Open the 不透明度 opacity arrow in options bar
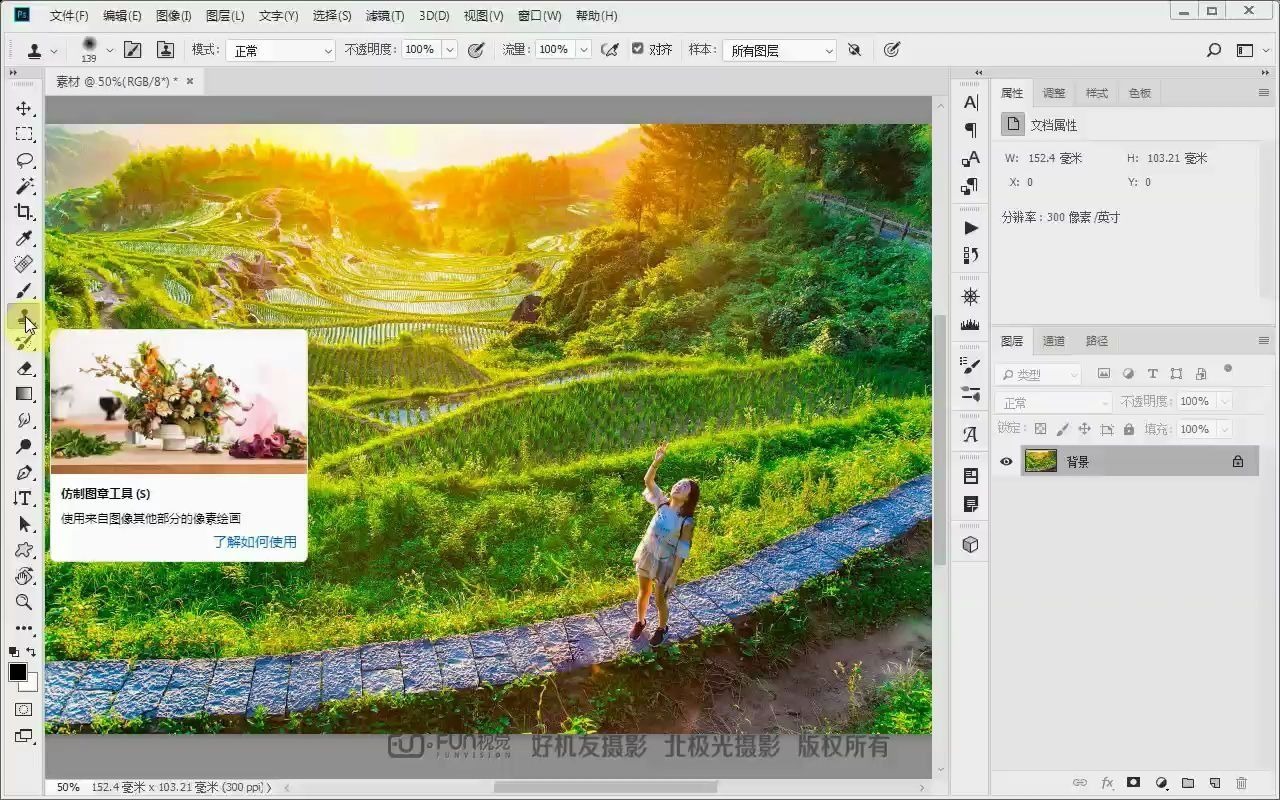Screen dimensions: 1280x800 tap(450, 50)
